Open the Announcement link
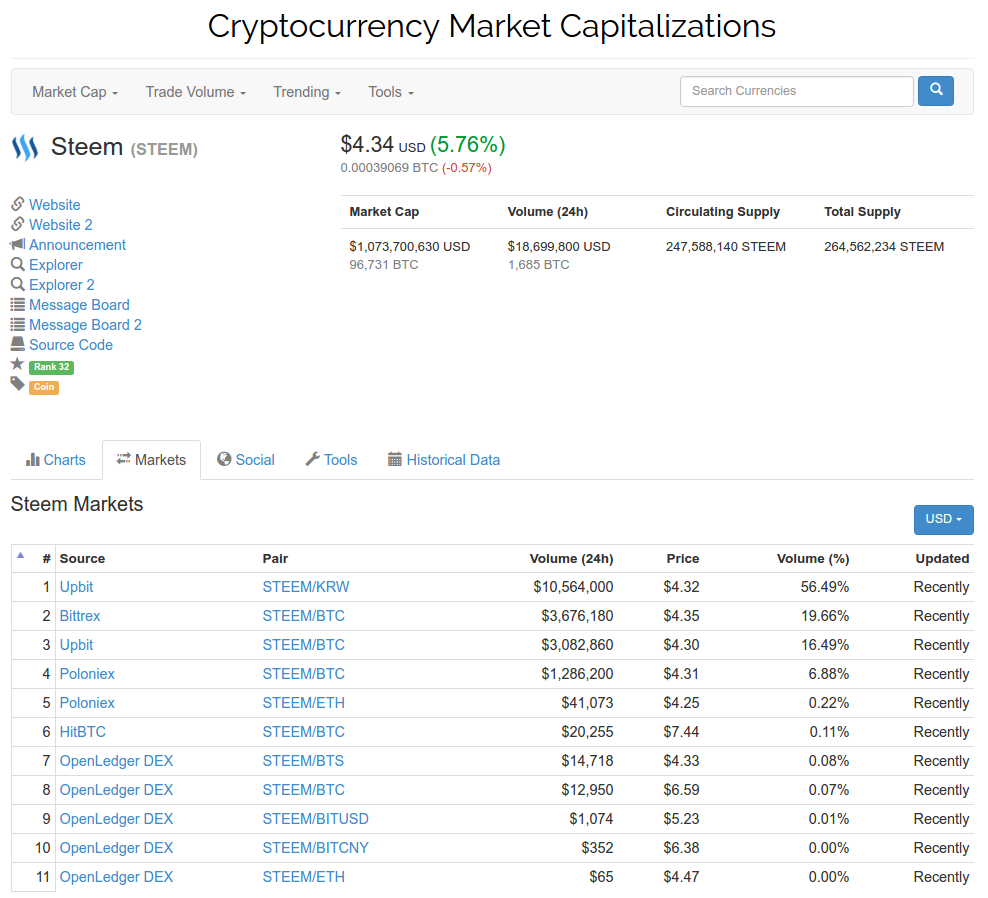Screen dimensions: 988x898 pos(78,245)
